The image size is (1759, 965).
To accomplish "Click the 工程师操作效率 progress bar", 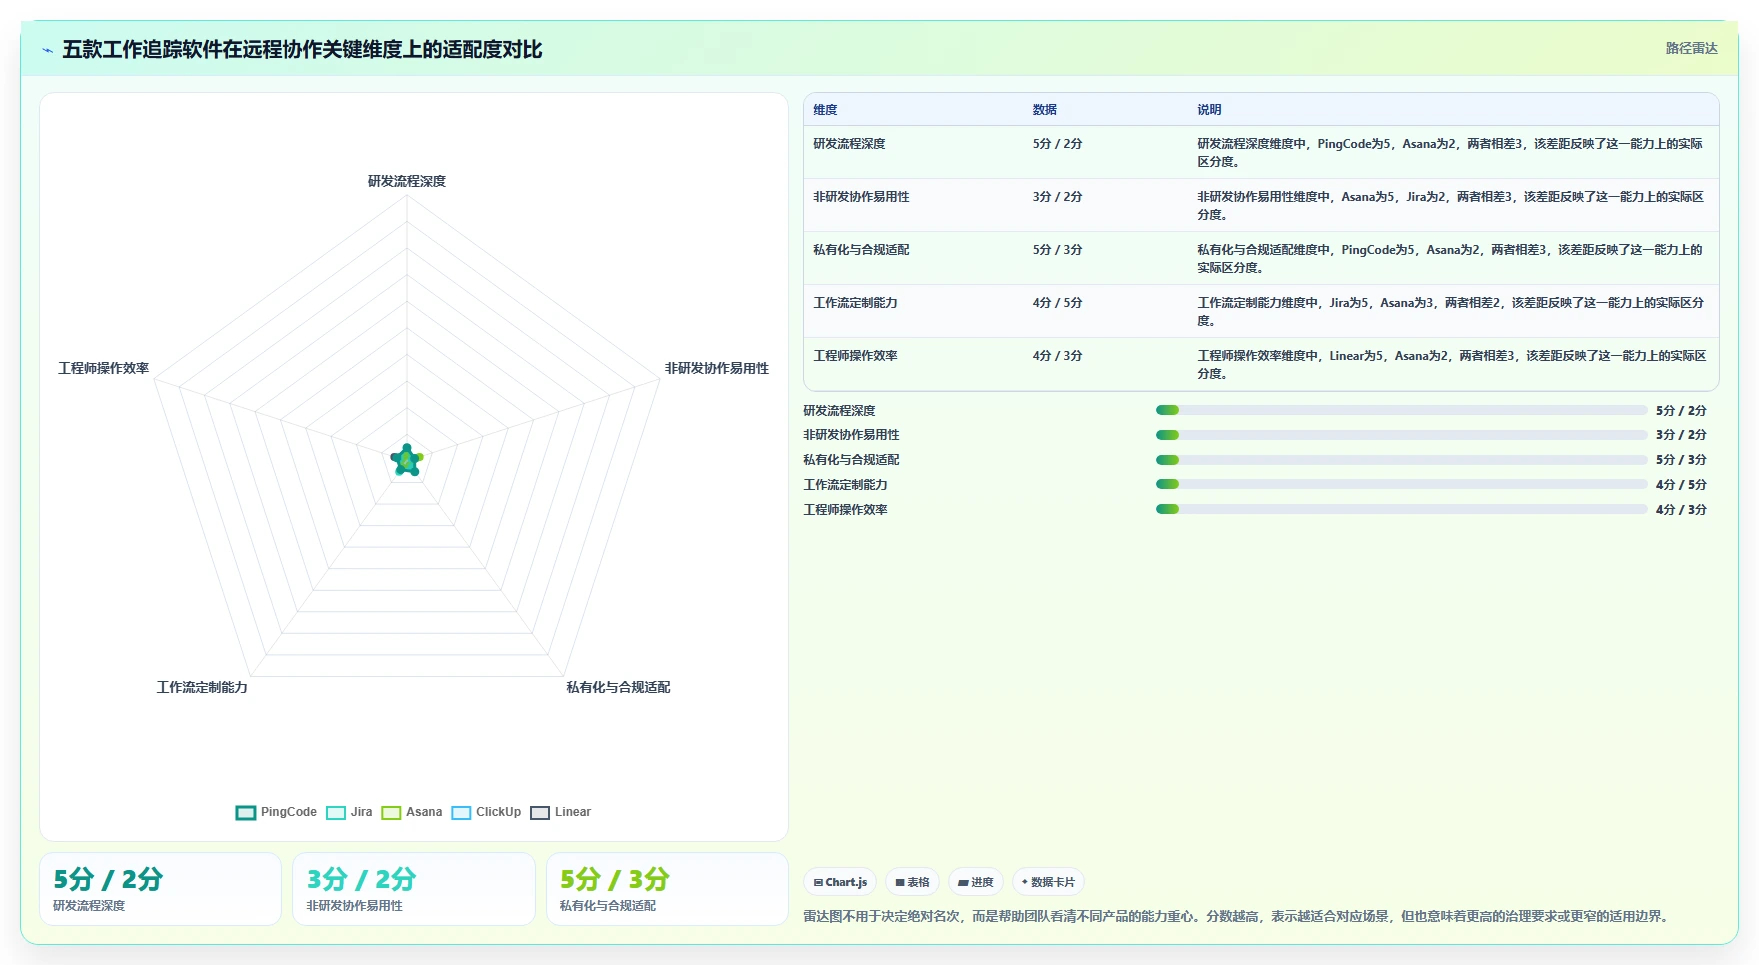I will point(1401,509).
